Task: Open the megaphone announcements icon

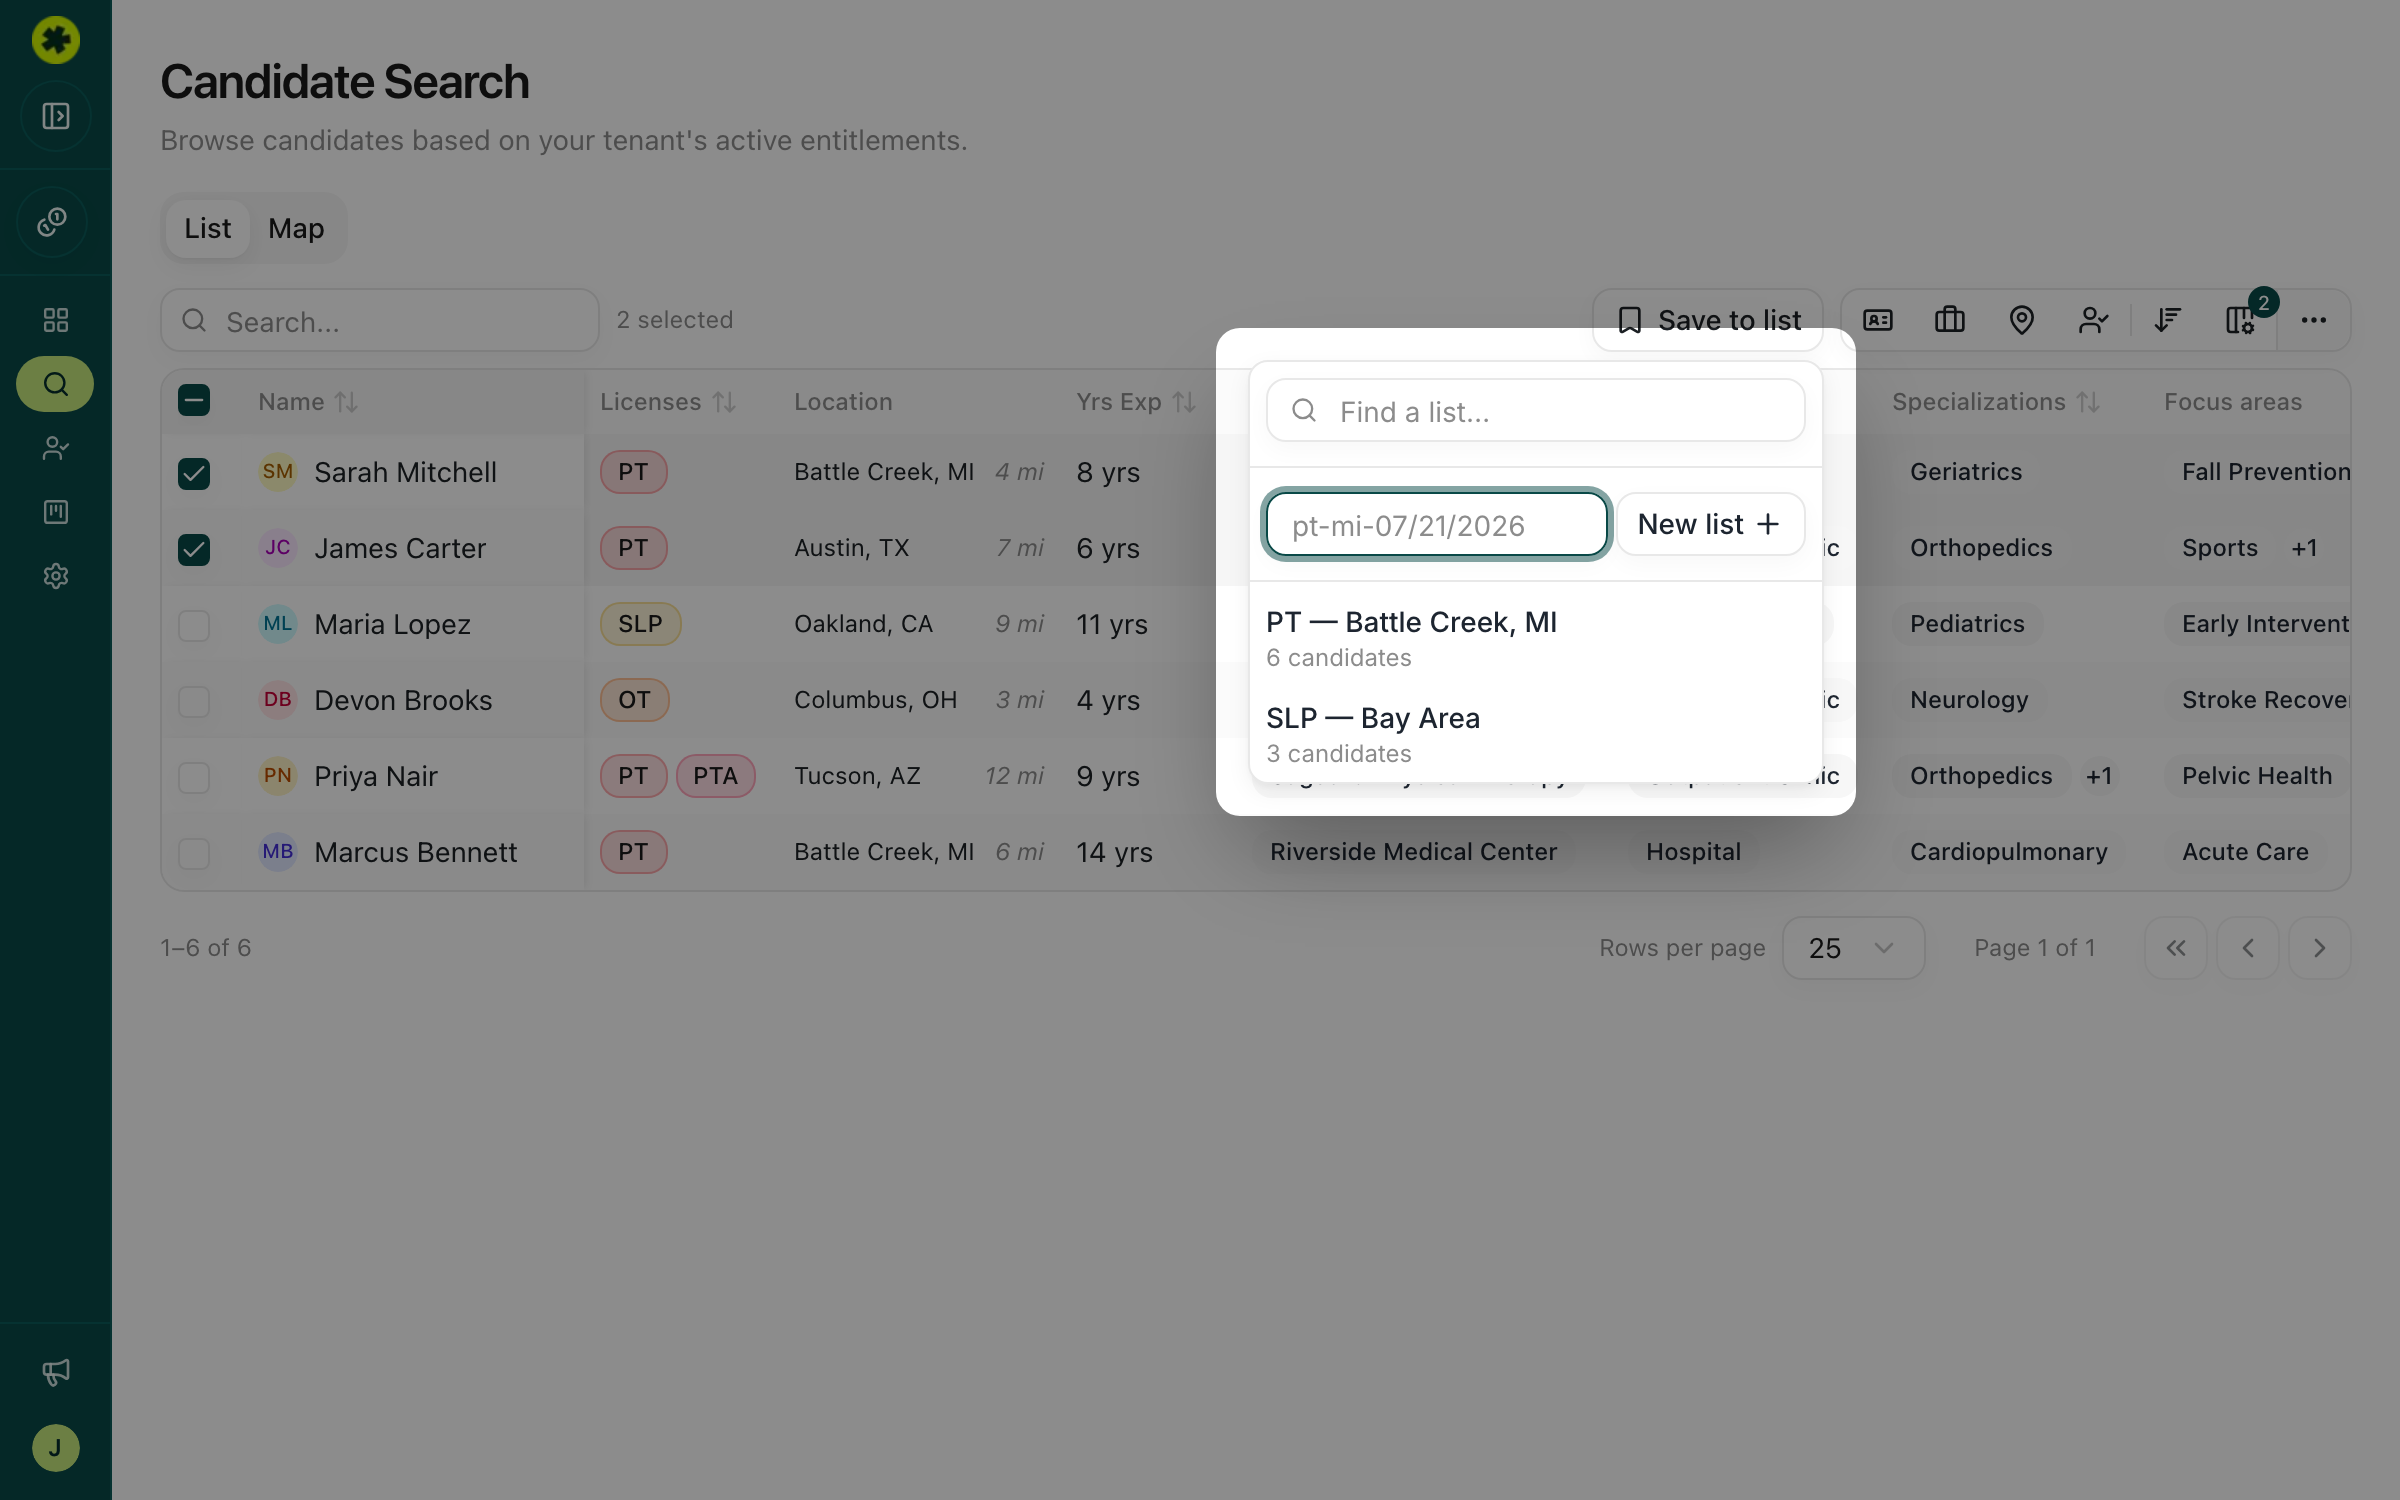Action: tap(56, 1372)
